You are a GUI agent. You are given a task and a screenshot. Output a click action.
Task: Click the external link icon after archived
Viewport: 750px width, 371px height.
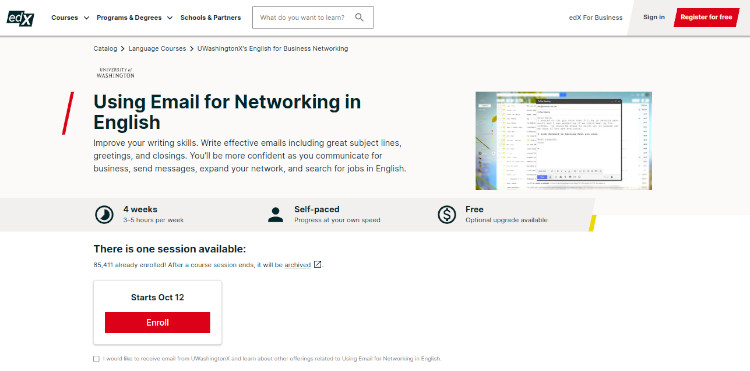coord(317,264)
